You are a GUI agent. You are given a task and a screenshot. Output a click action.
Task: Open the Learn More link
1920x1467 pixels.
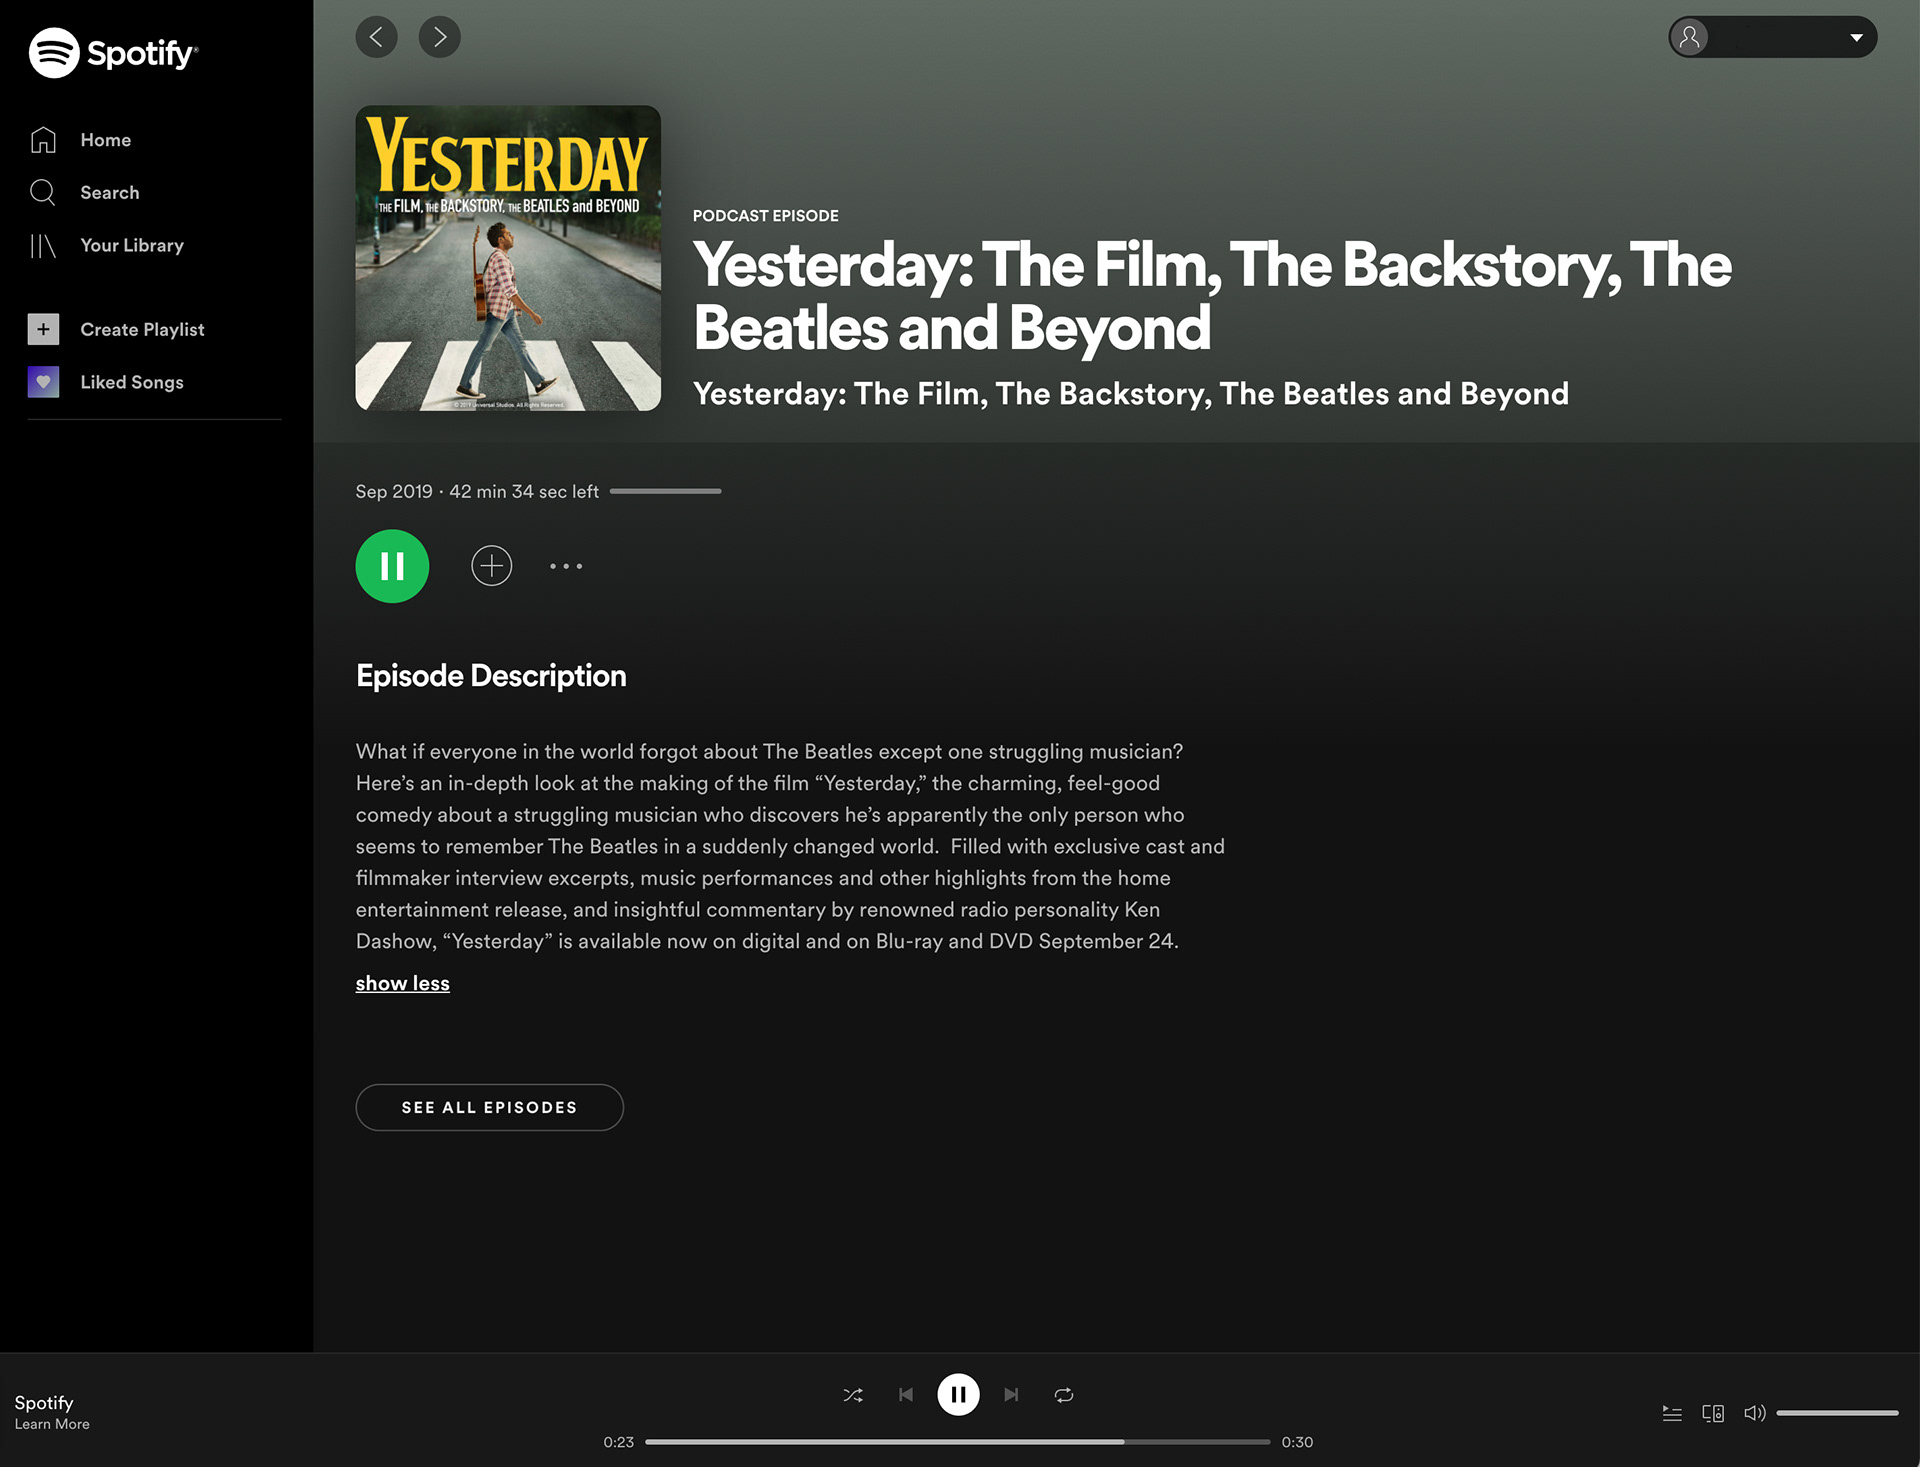[52, 1424]
